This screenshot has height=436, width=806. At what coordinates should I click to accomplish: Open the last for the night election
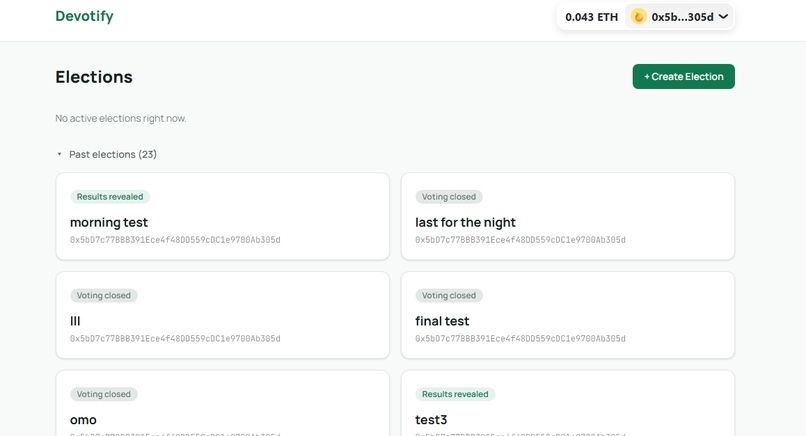click(568, 216)
